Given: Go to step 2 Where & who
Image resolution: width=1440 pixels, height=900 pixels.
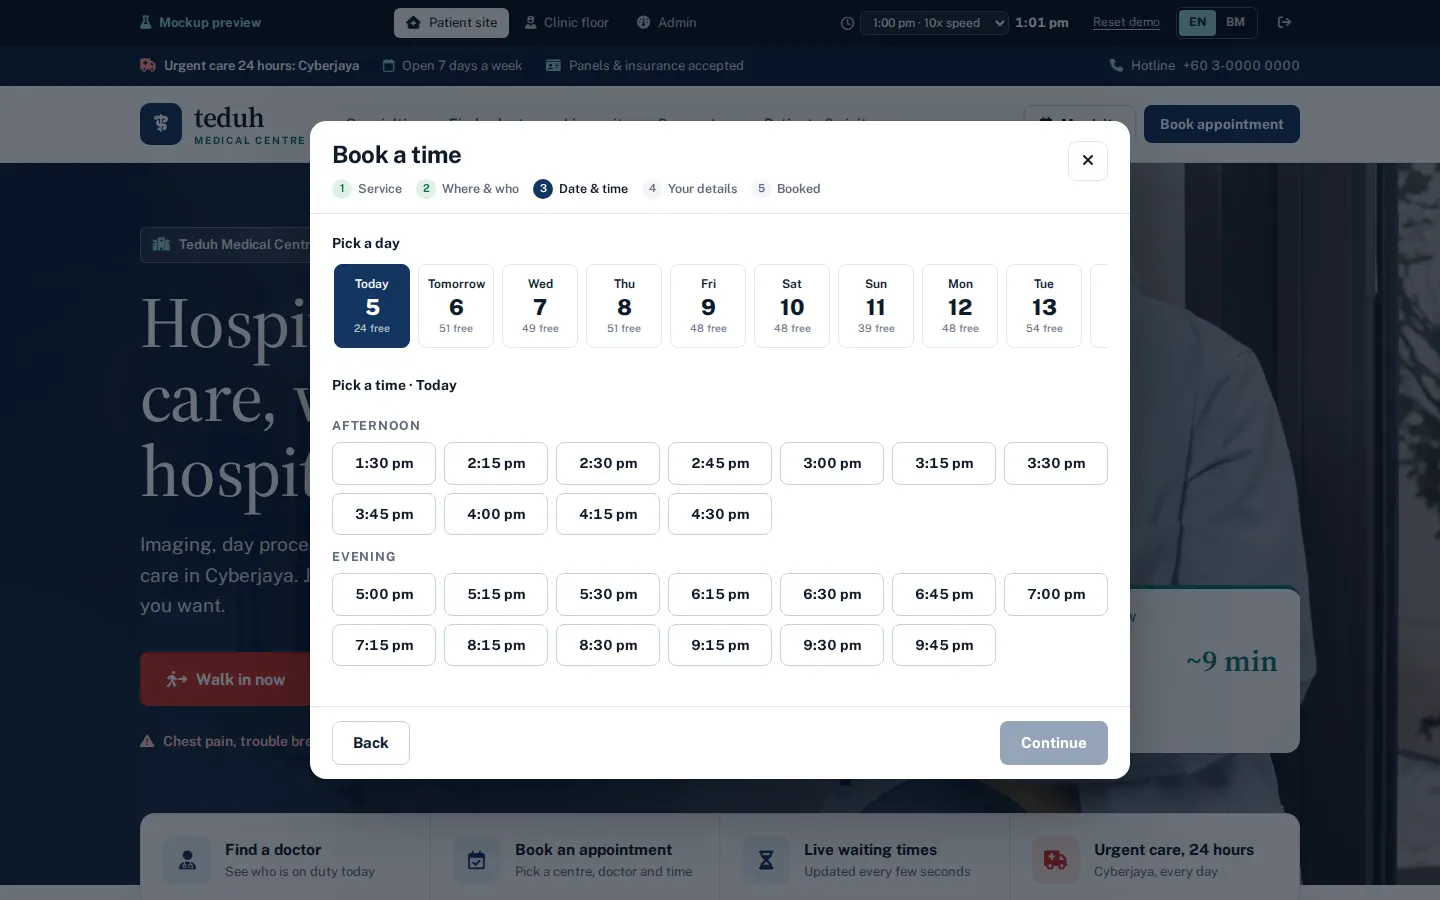Looking at the screenshot, I should pyautogui.click(x=468, y=188).
